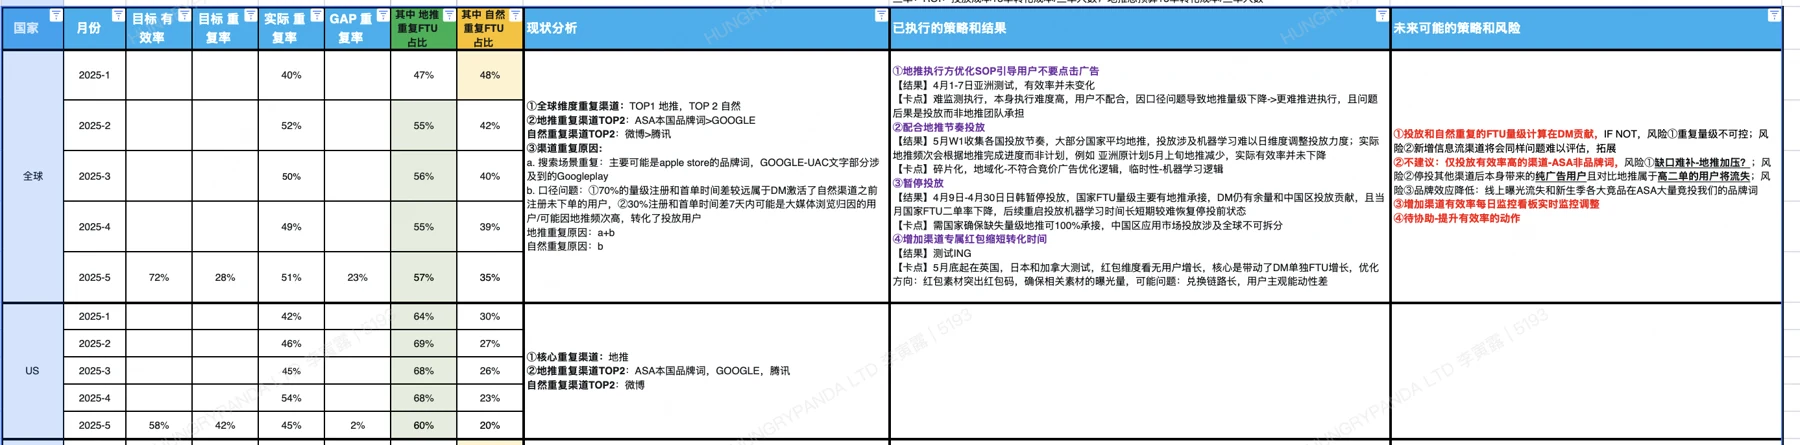Click red line ③增加渠道有效率每日监控看板实时监控调整
1800x445 pixels.
point(1497,204)
